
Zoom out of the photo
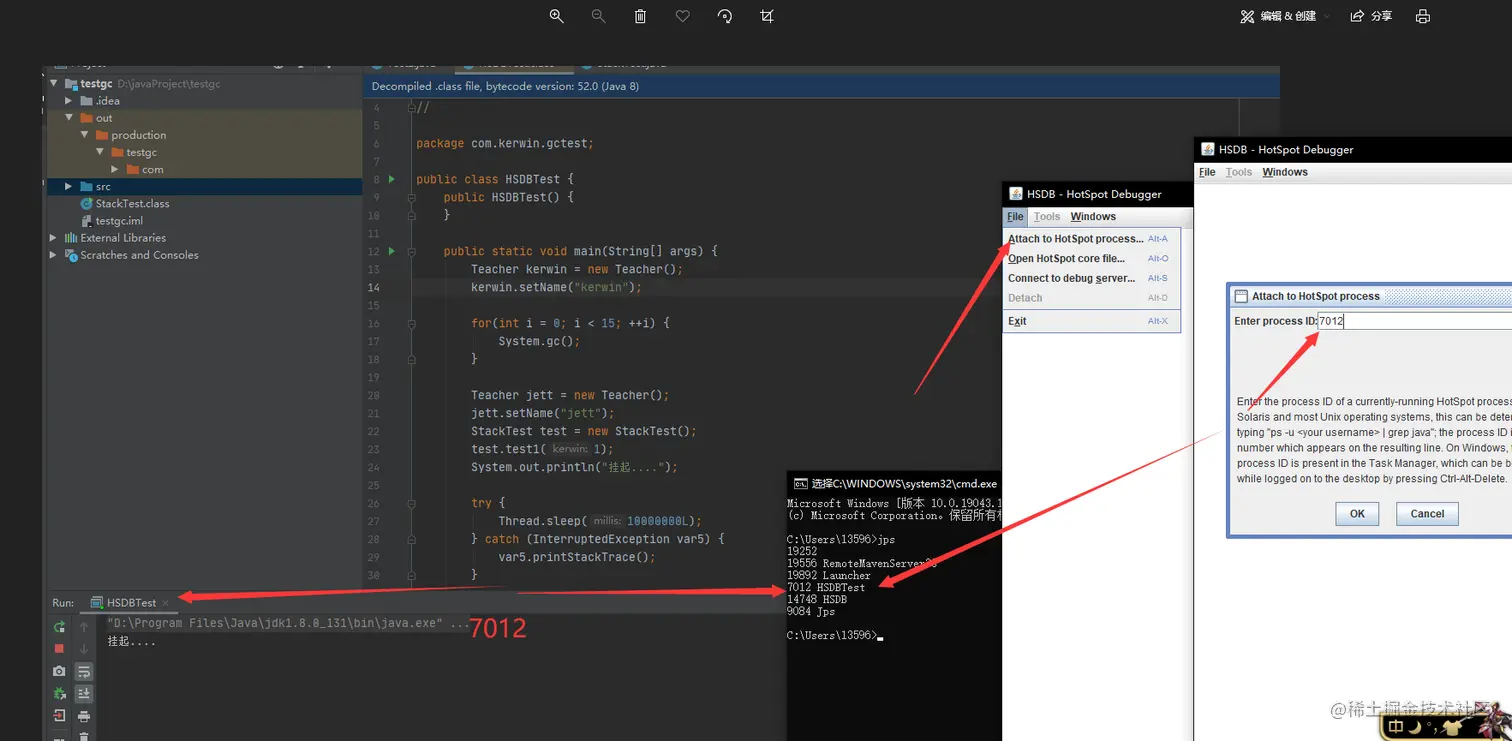pyautogui.click(x=598, y=16)
